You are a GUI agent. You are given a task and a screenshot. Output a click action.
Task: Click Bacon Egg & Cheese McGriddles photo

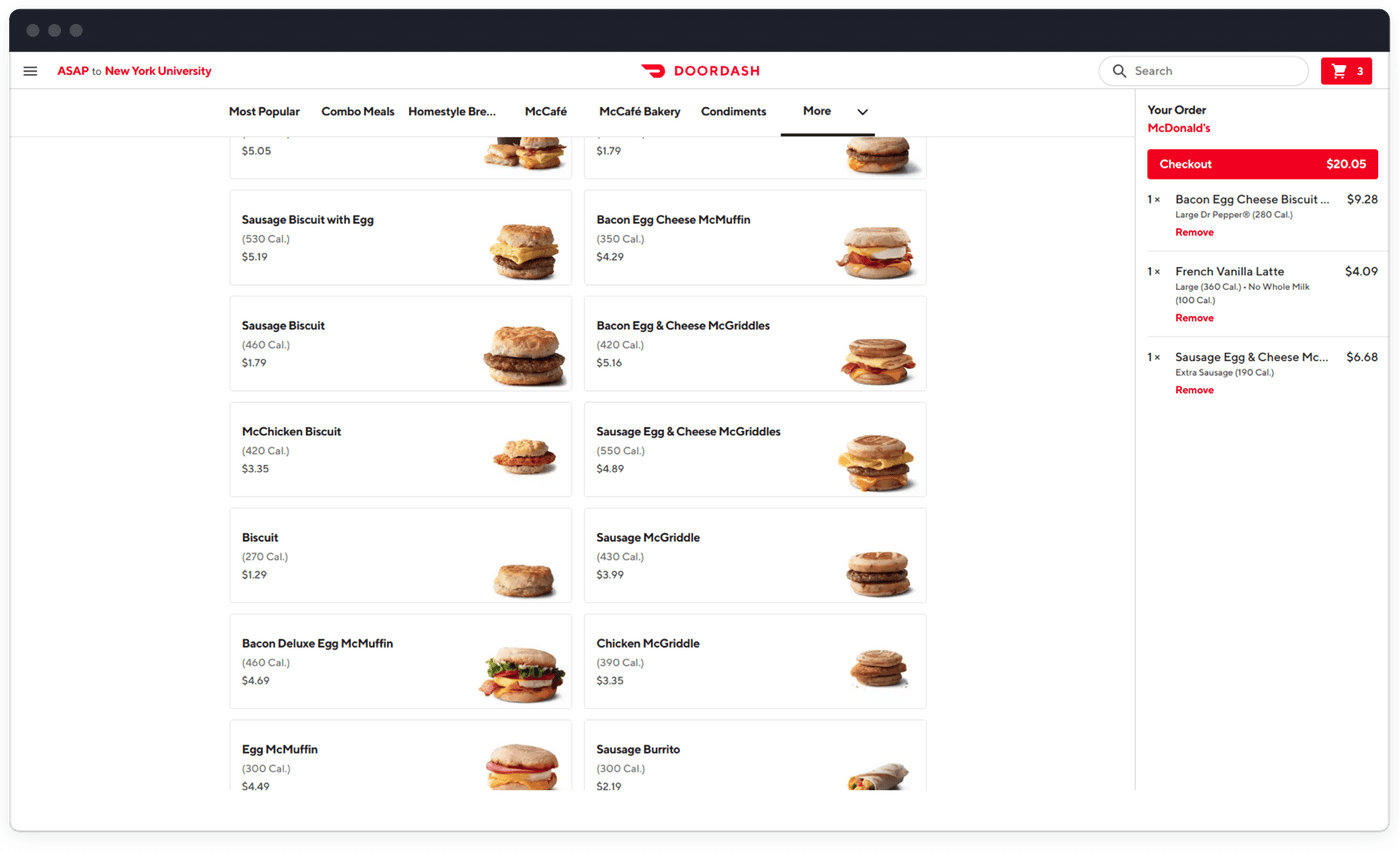[877, 360]
